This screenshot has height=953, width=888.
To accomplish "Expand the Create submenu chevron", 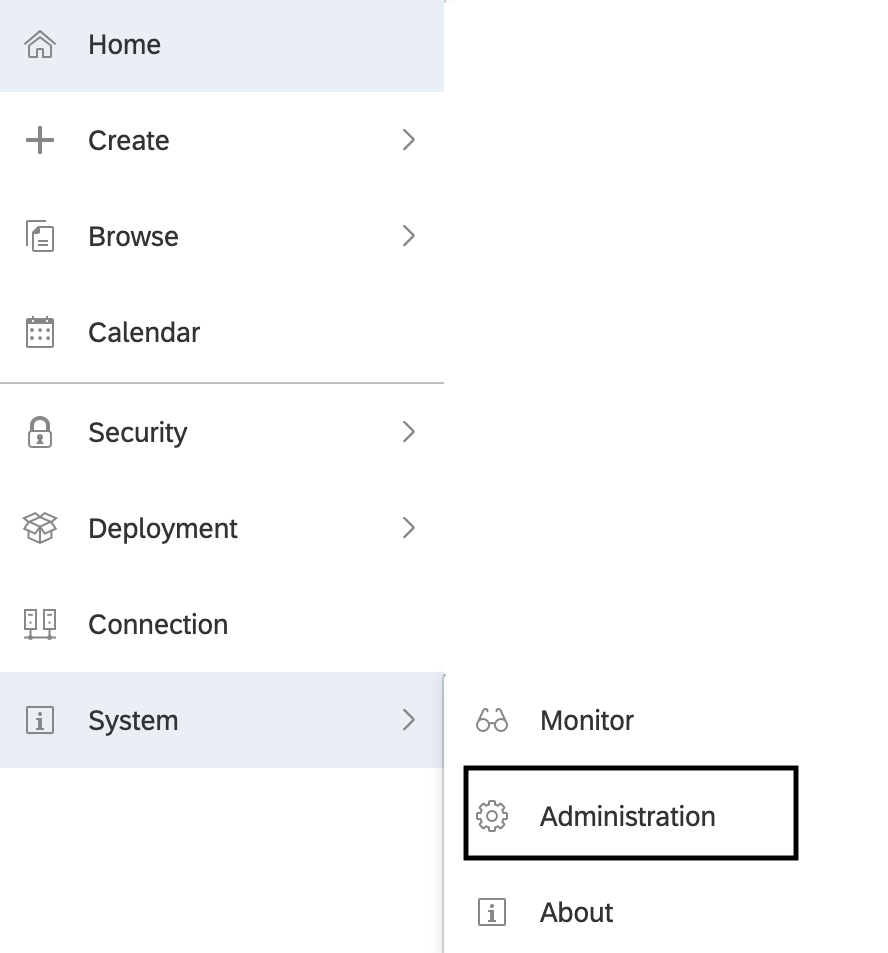I will point(408,140).
